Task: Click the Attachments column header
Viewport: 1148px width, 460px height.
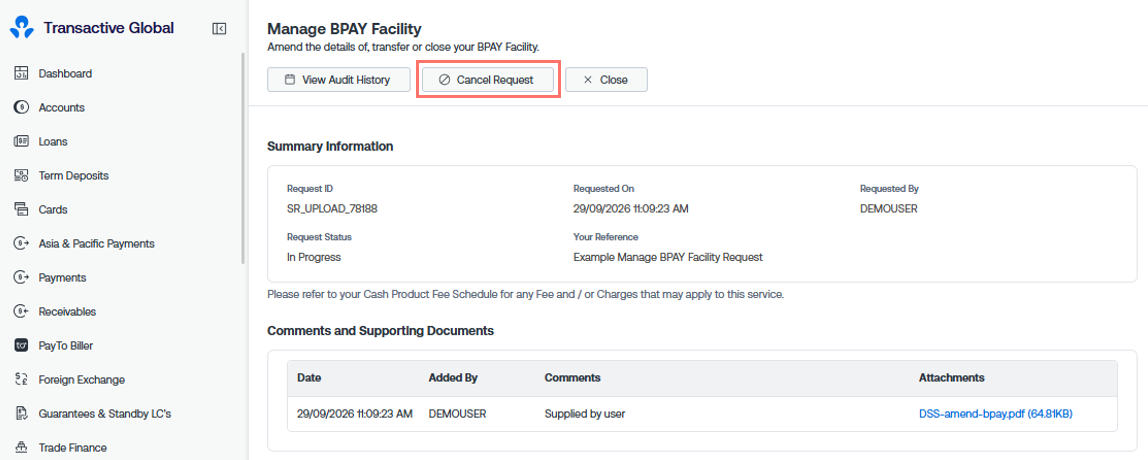Action: pos(952,378)
